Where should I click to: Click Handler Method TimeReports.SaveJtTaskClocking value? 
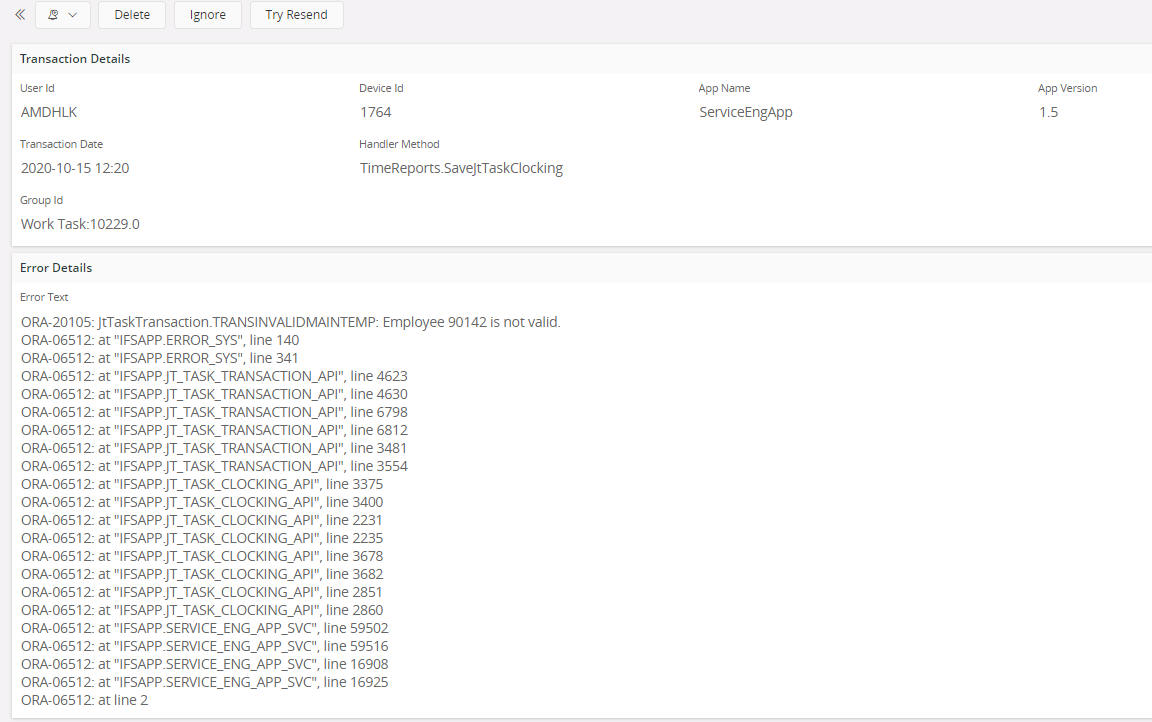pos(461,168)
